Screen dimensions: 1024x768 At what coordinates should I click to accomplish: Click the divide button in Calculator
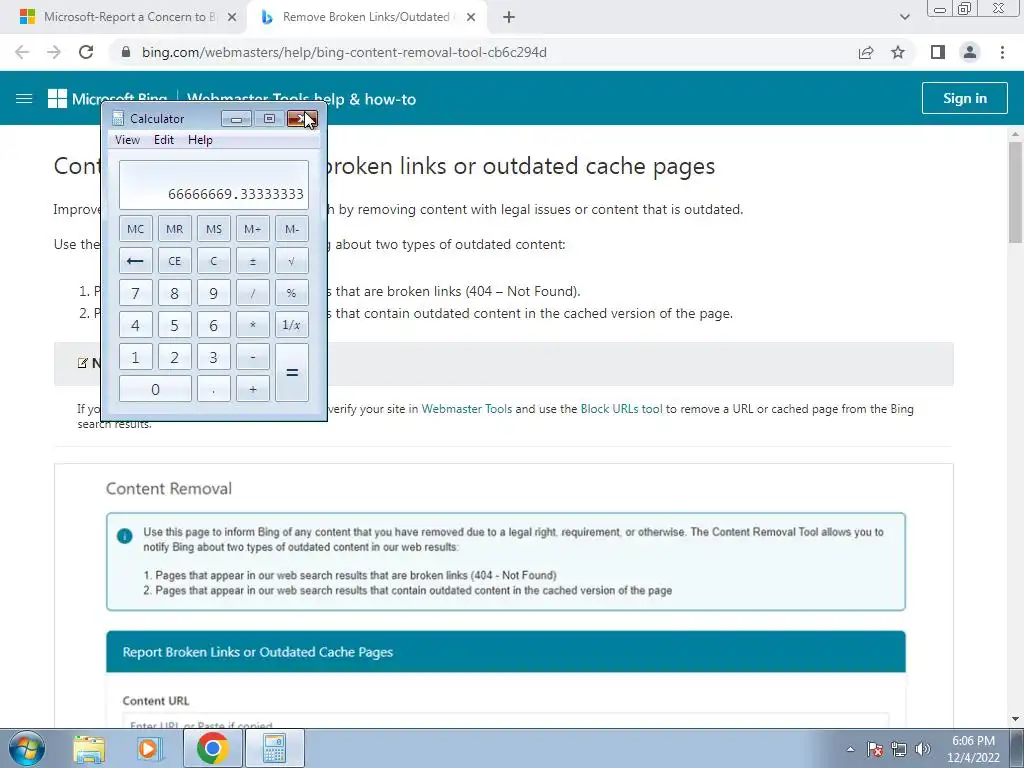pyautogui.click(x=252, y=293)
